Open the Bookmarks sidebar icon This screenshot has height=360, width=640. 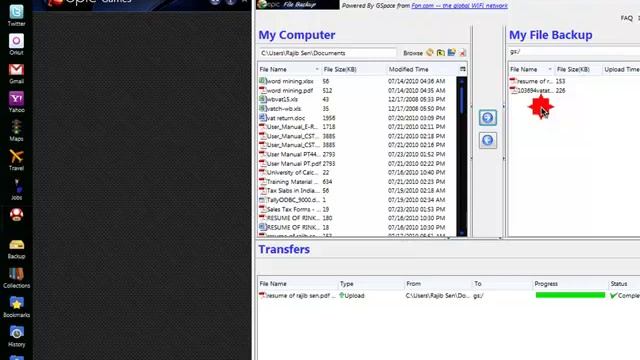point(16,307)
